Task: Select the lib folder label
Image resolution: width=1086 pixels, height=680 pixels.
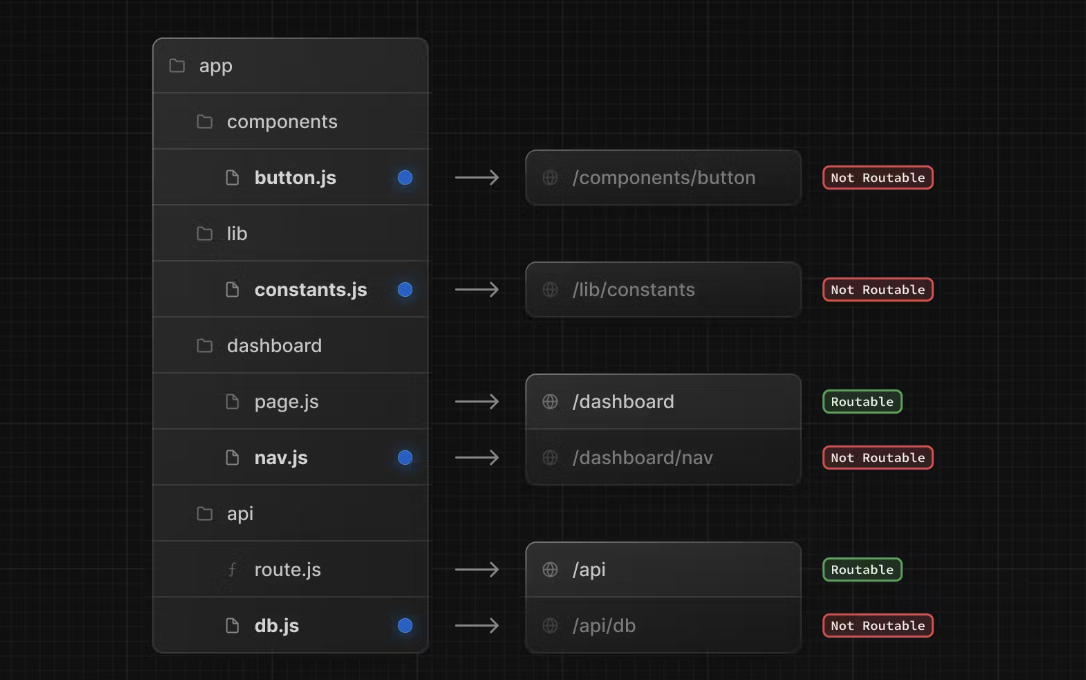Action: [237, 233]
